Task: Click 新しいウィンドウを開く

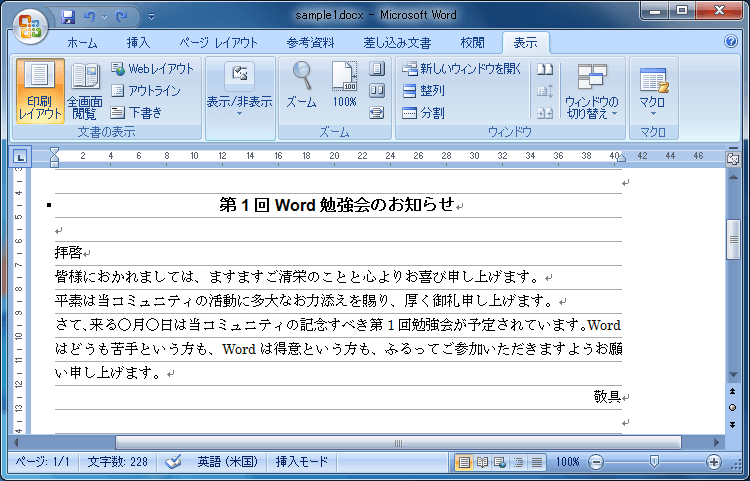Action: pos(461,69)
